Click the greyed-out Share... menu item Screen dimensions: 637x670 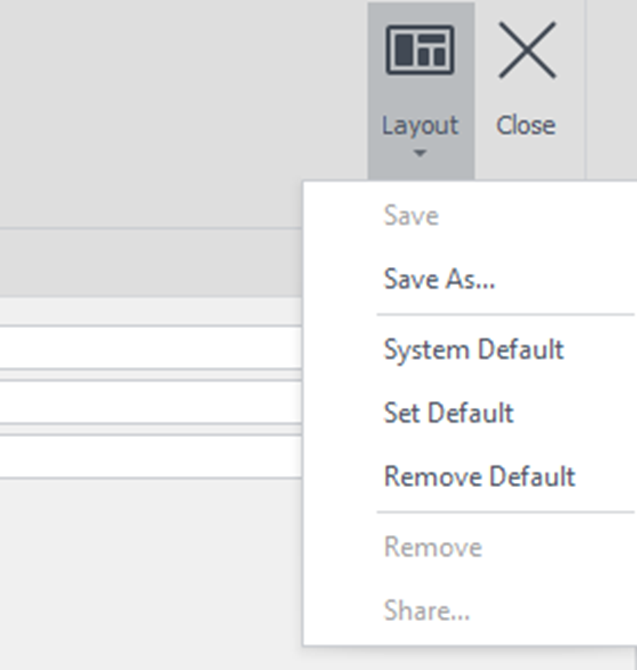[x=426, y=611]
